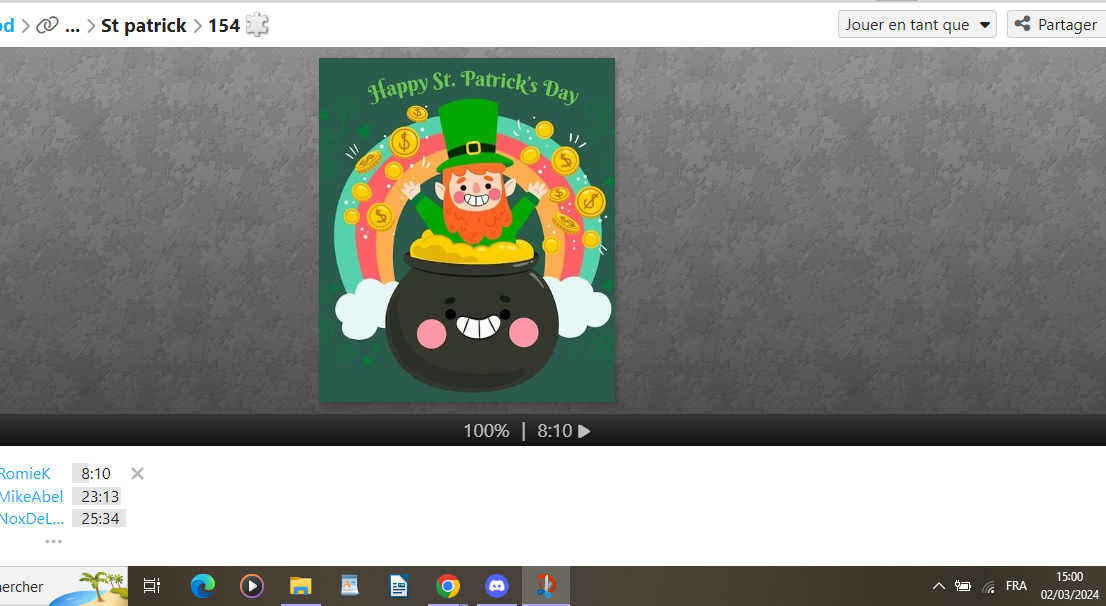Open the link icon in the breadcrumb
1106x606 pixels.
pos(47,25)
